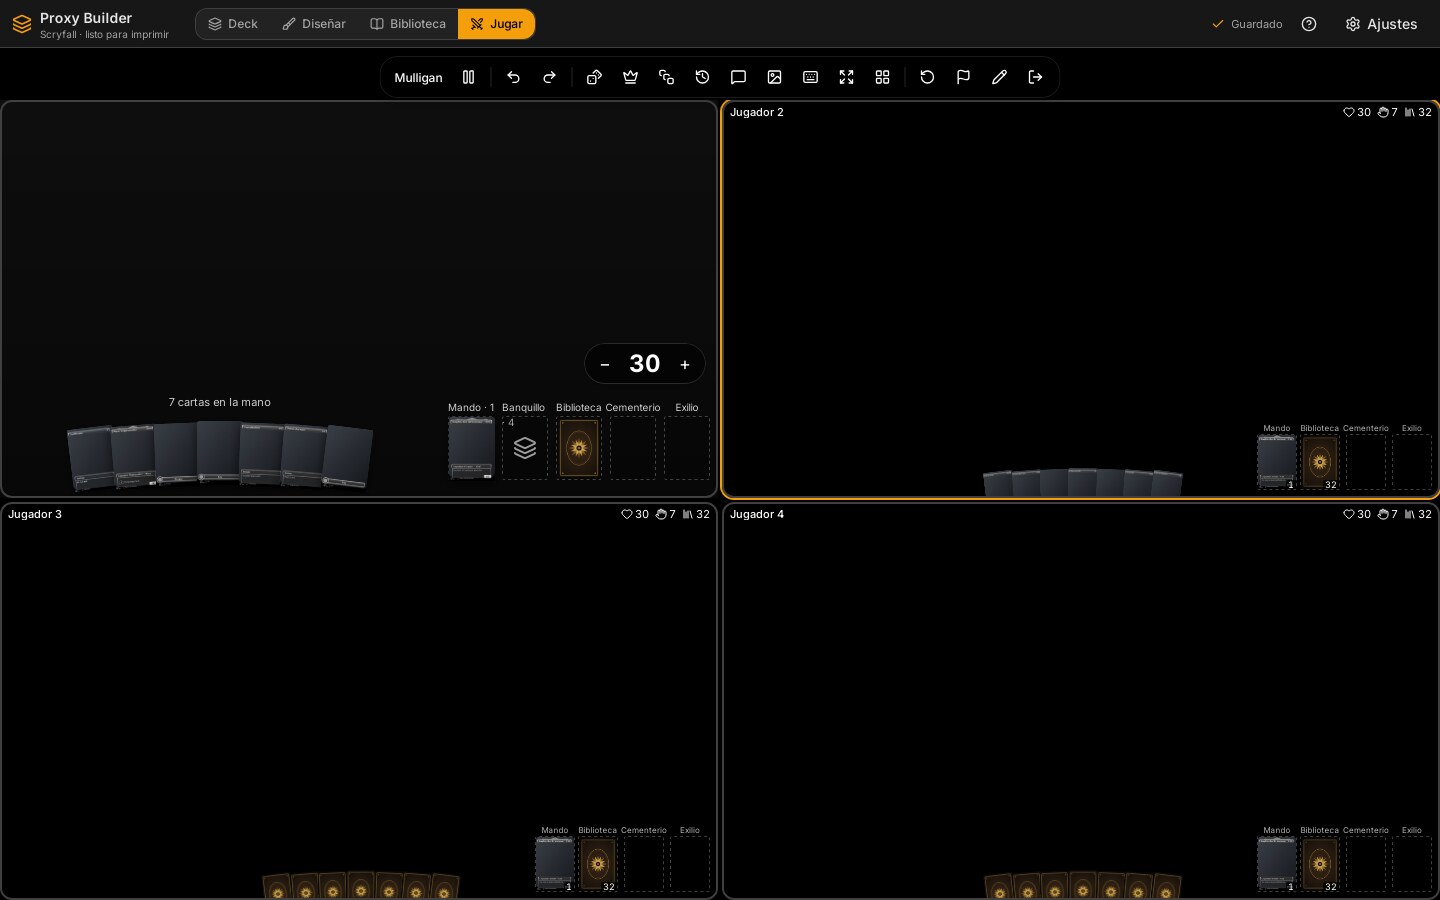Increase life total with plus button
Viewport: 1440px width, 900px height.
685,364
